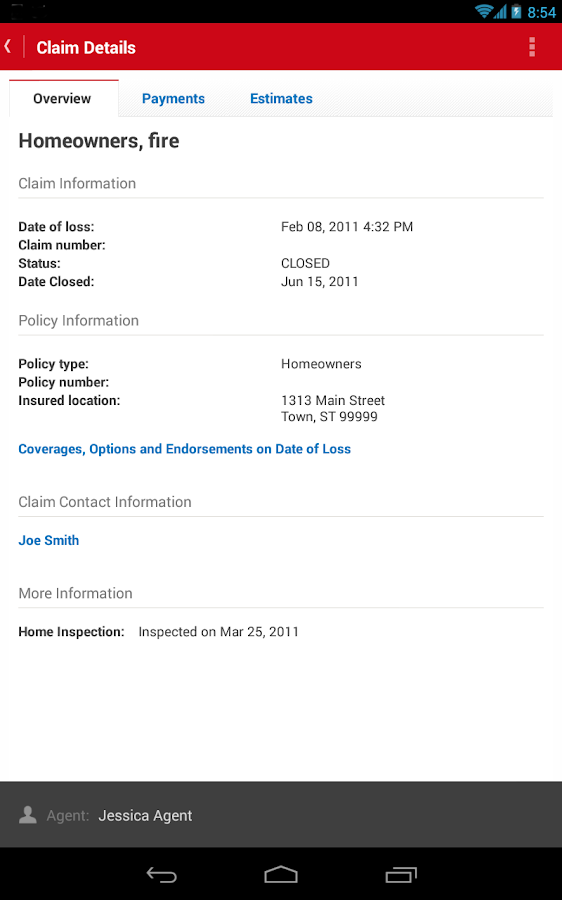Tap Jessica Agent in bottom bar
Image resolution: width=562 pixels, height=900 pixels.
[x=145, y=815]
